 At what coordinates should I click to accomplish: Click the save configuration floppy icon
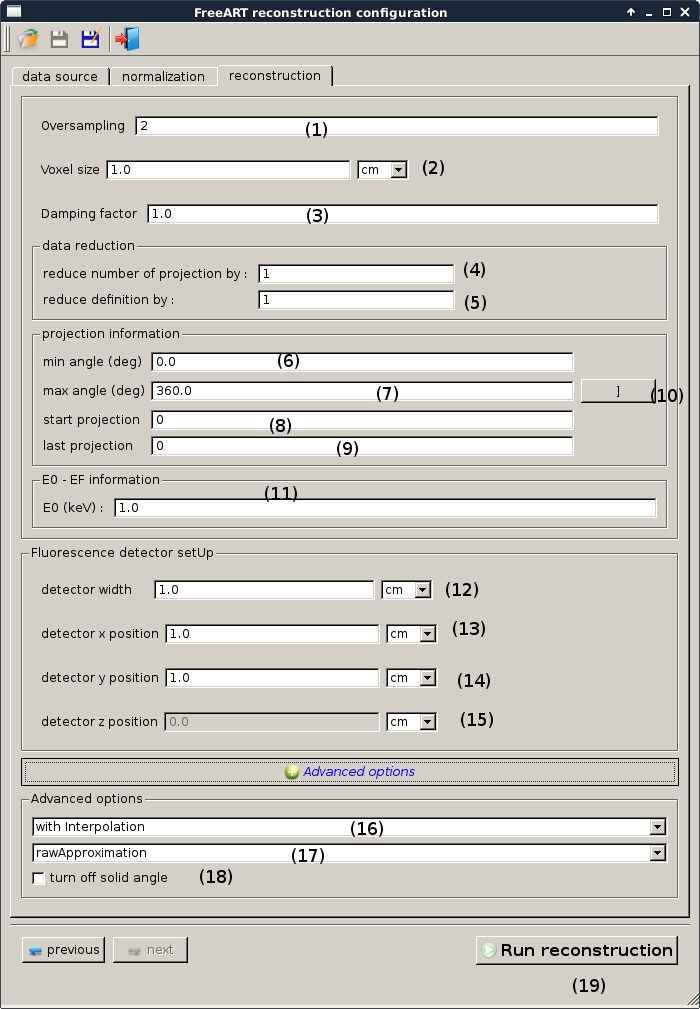[59, 39]
